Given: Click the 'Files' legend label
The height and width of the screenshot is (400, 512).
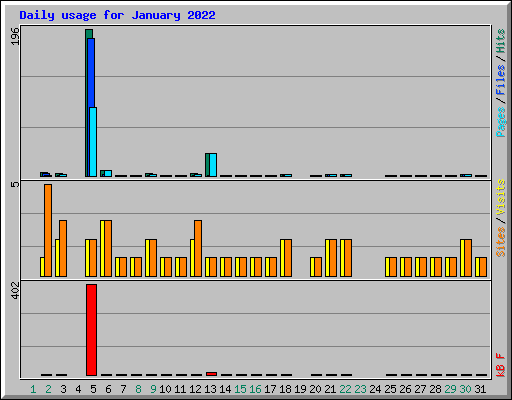Looking at the screenshot, I should click(x=501, y=79).
